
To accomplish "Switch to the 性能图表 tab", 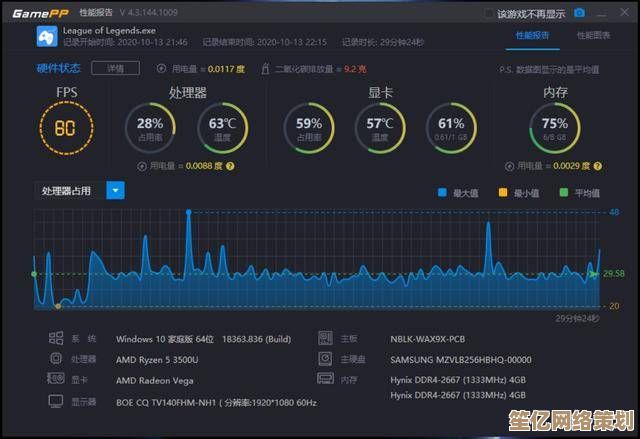I will (593, 35).
